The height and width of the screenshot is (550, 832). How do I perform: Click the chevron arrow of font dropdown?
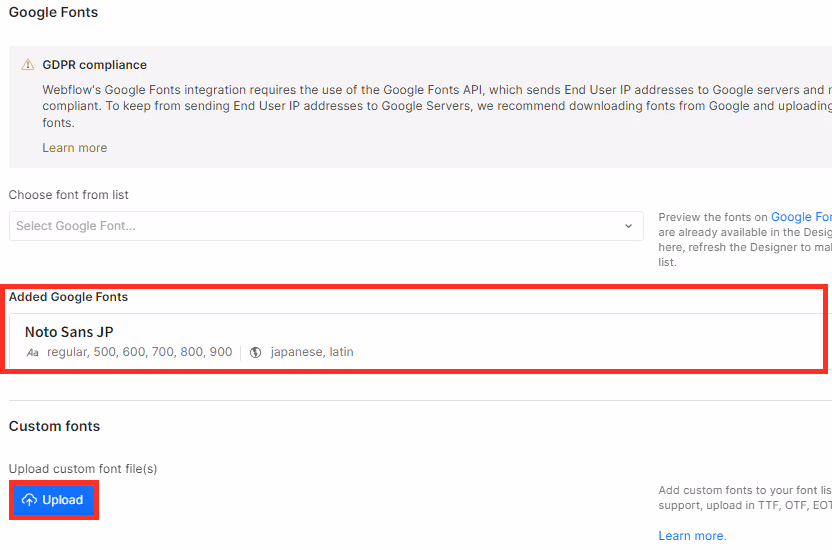tap(628, 226)
